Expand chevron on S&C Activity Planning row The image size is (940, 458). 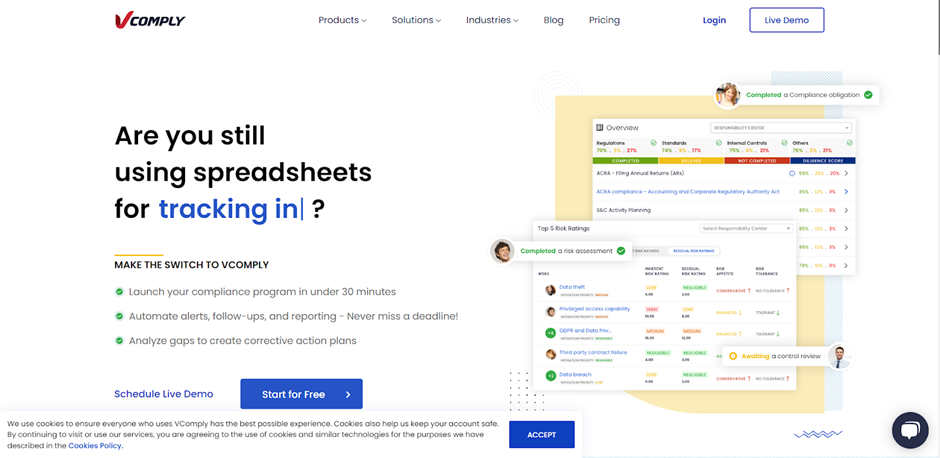point(846,210)
